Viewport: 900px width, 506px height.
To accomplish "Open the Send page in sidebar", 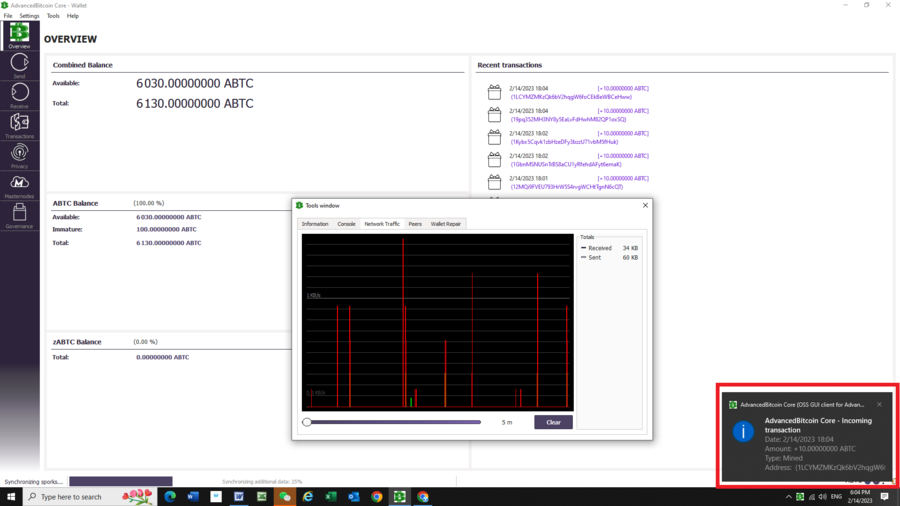I will point(19,66).
